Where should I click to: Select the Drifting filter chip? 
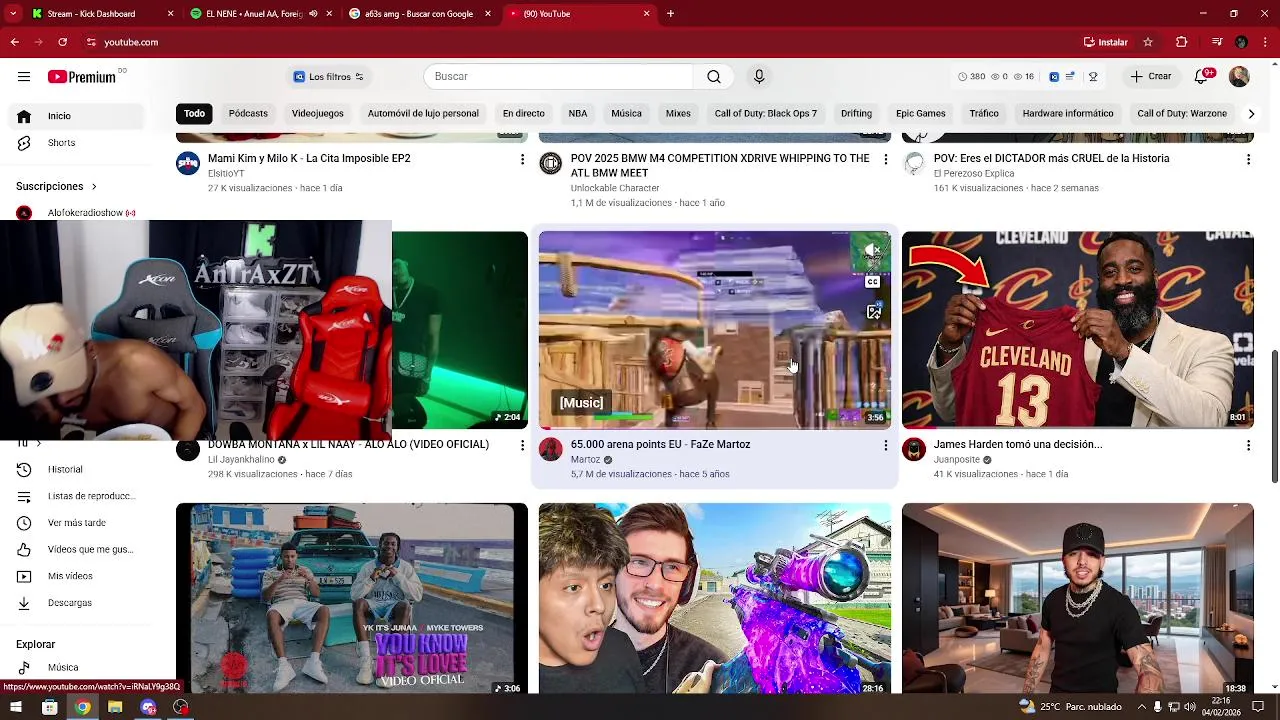(856, 114)
